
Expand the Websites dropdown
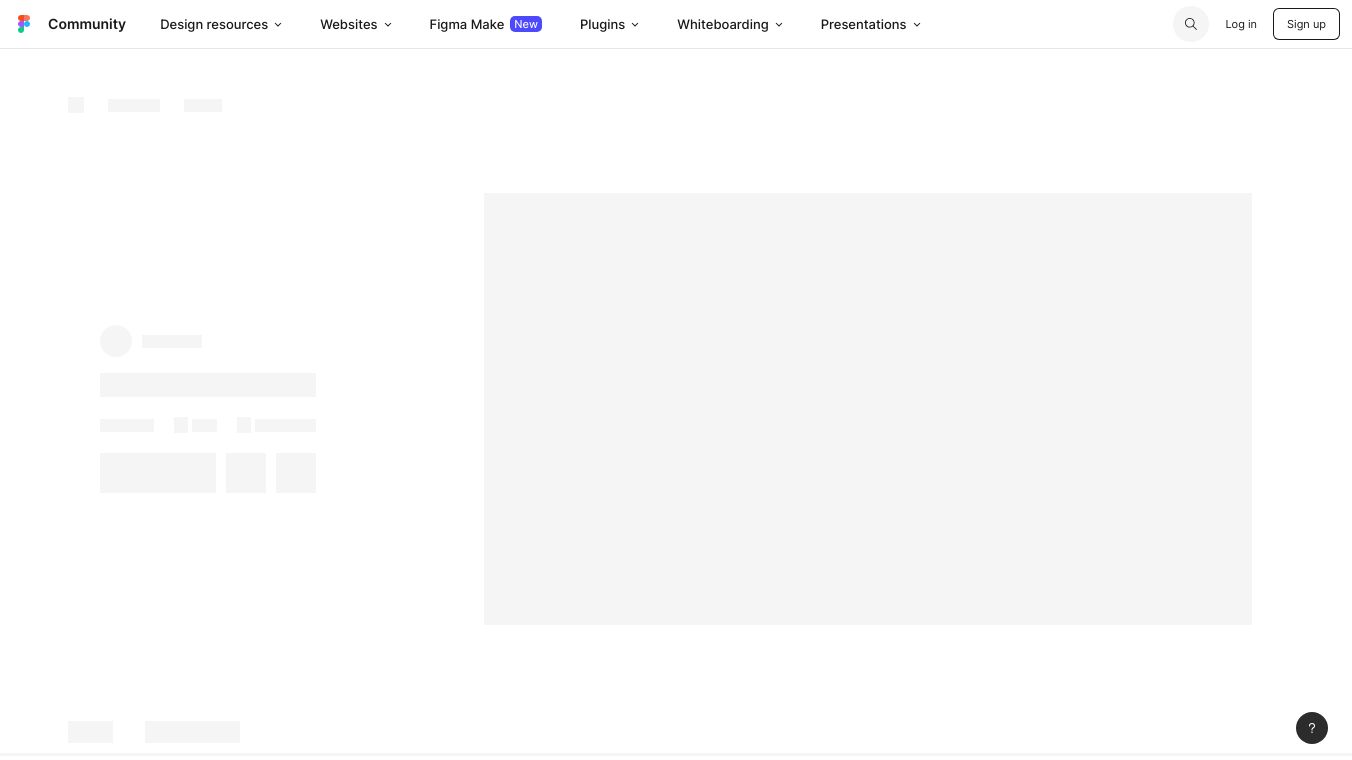point(355,24)
